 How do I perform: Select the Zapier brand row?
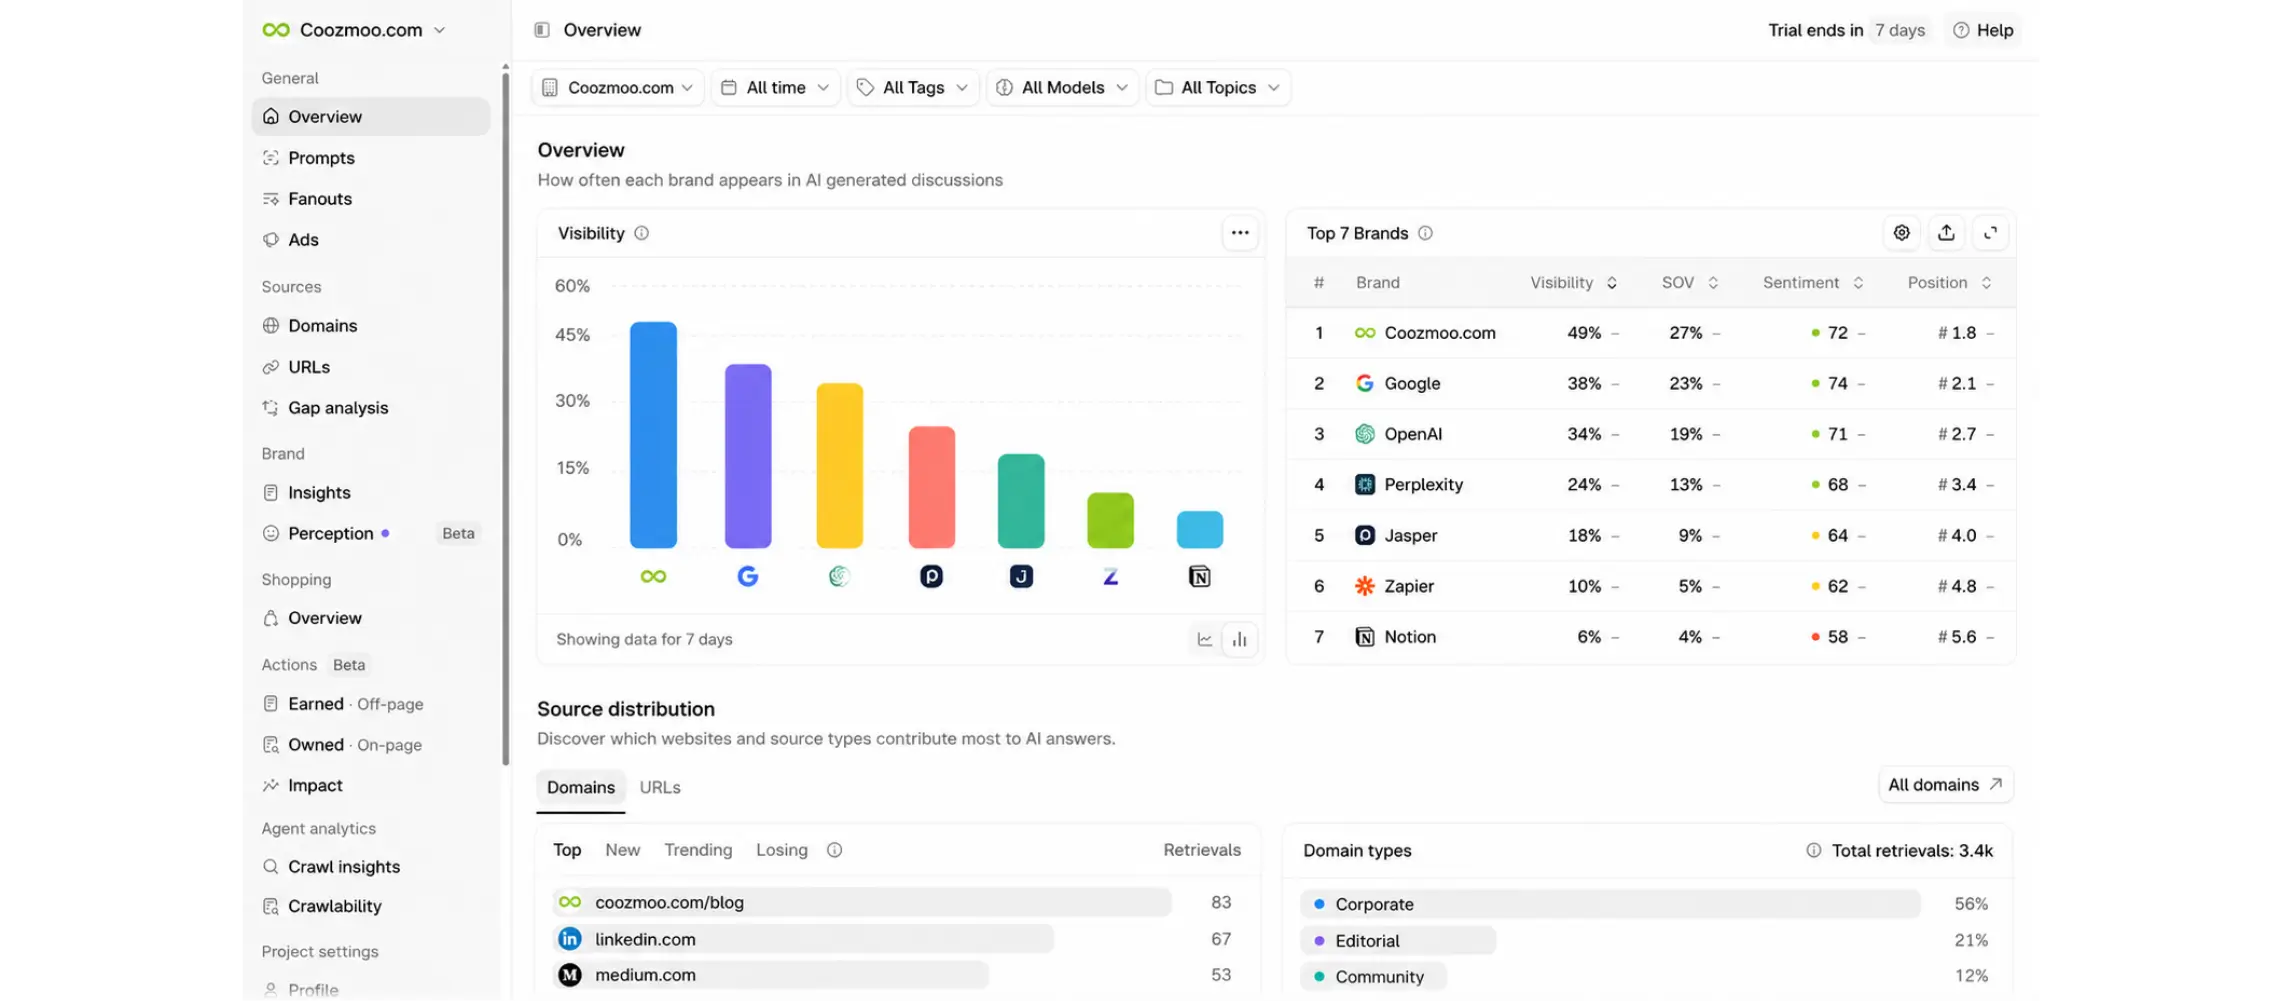[x=1651, y=587]
